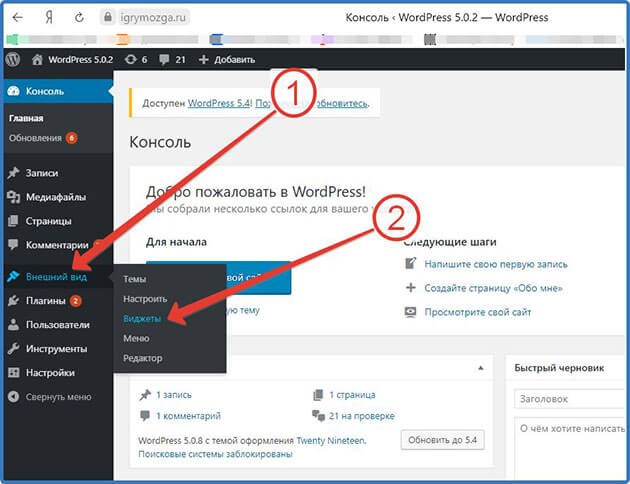Open the 21 на проверке link
Viewport: 630px width, 484px height.
[x=362, y=416]
